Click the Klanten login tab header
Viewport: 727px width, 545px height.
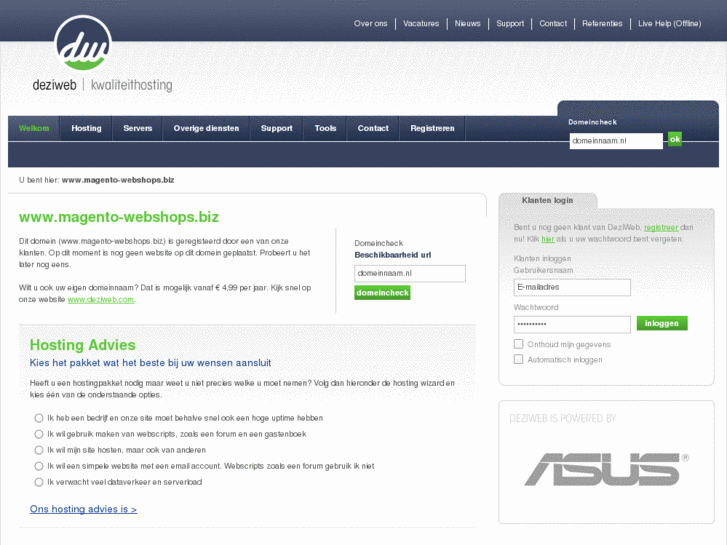(548, 200)
